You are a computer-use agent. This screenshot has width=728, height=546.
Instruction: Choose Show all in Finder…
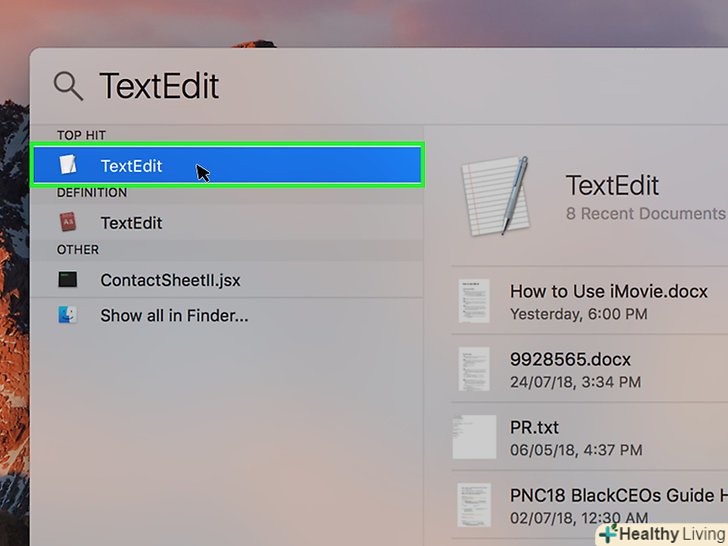[227, 316]
